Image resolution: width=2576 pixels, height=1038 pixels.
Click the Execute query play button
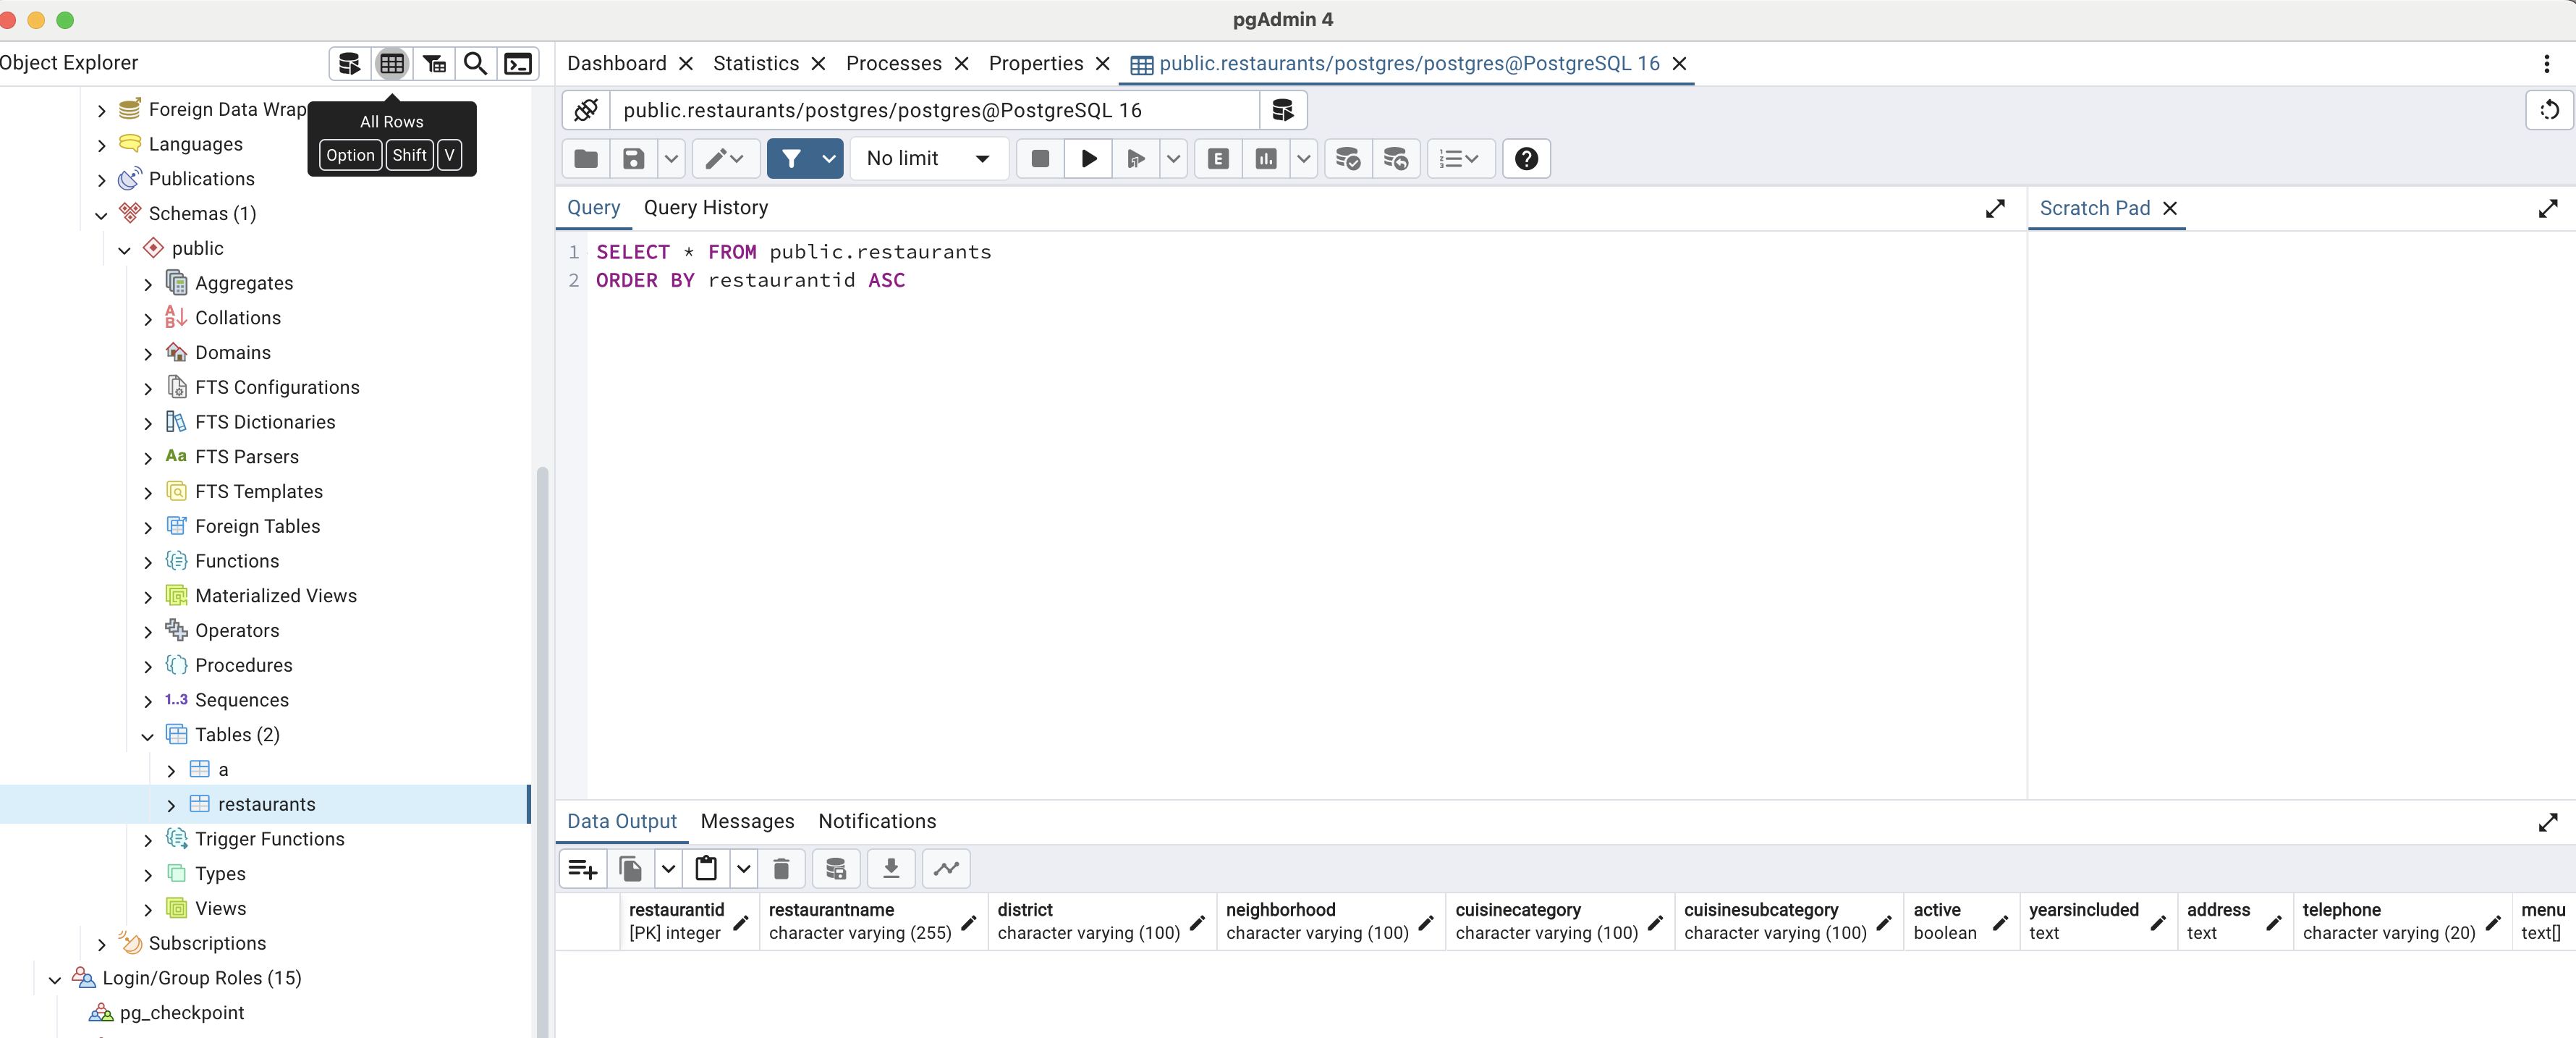(x=1089, y=159)
